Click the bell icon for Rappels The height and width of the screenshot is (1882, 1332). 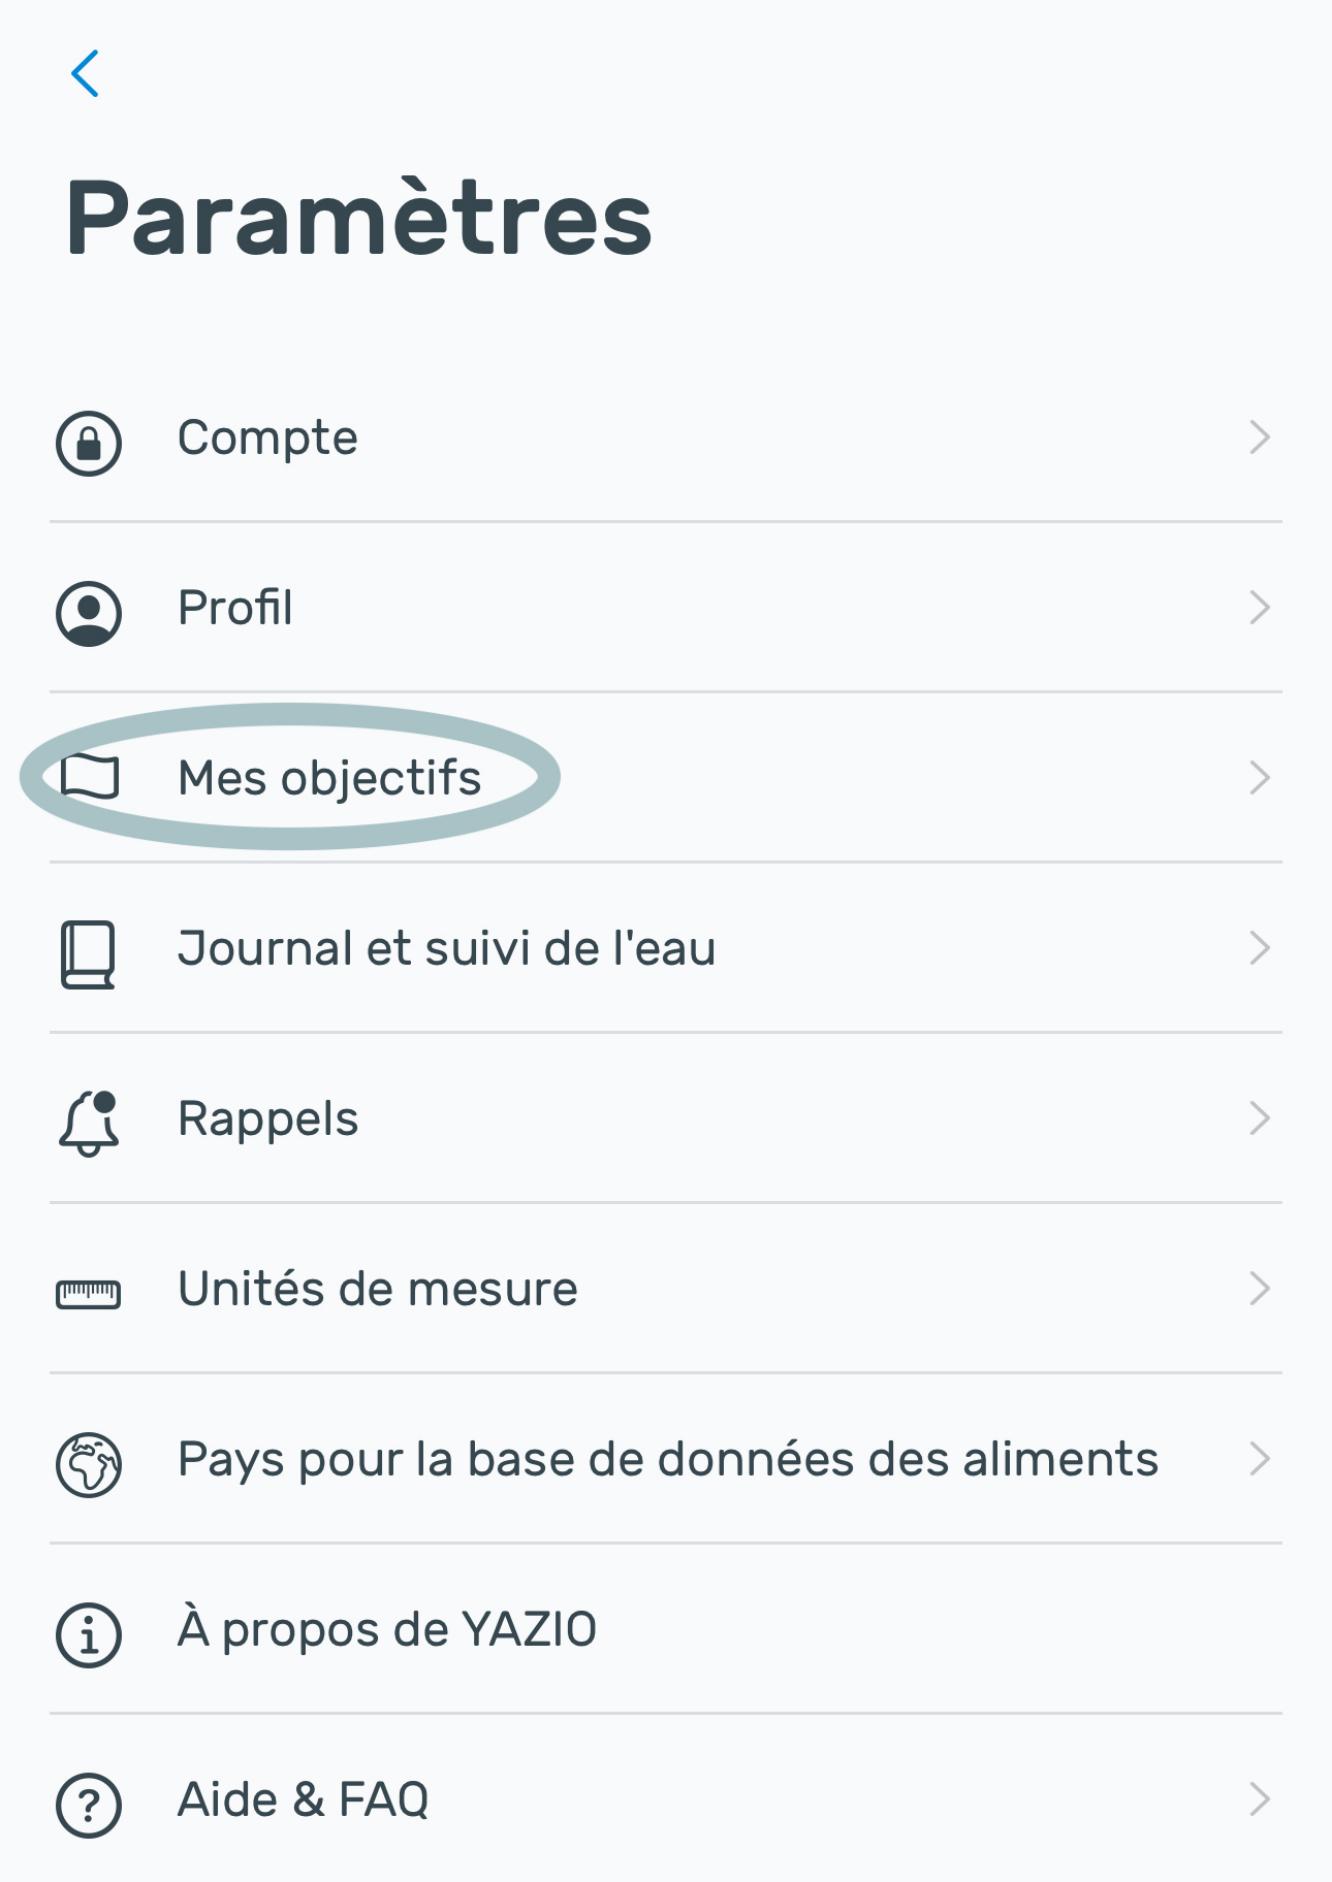point(90,1123)
